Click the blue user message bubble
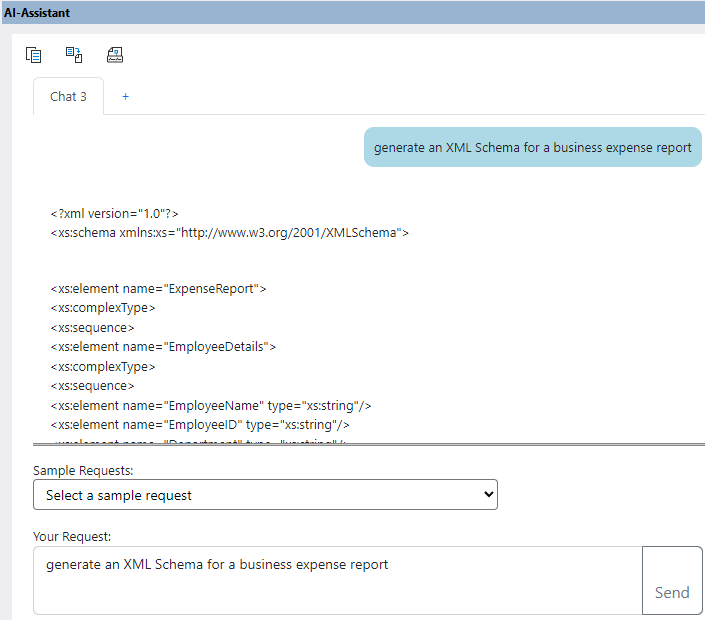The image size is (705, 620). 532,147
